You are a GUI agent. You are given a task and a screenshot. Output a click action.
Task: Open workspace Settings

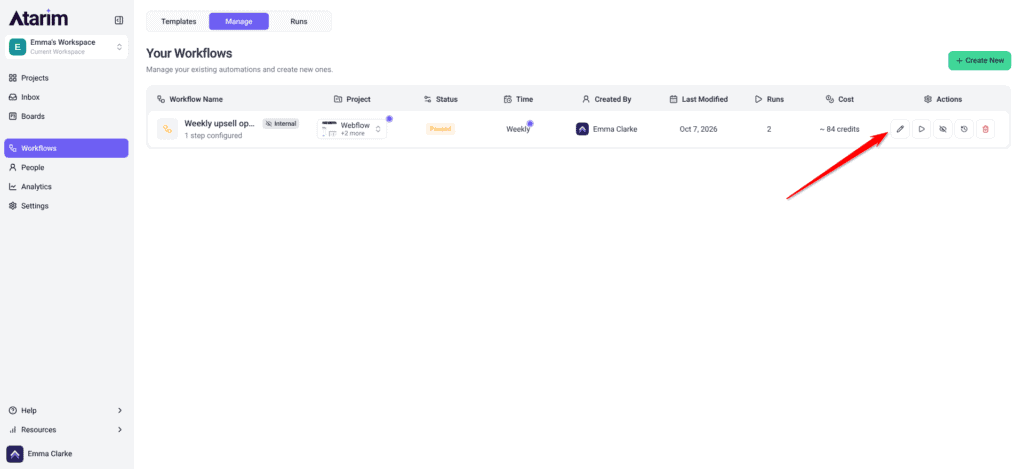tap(66, 206)
